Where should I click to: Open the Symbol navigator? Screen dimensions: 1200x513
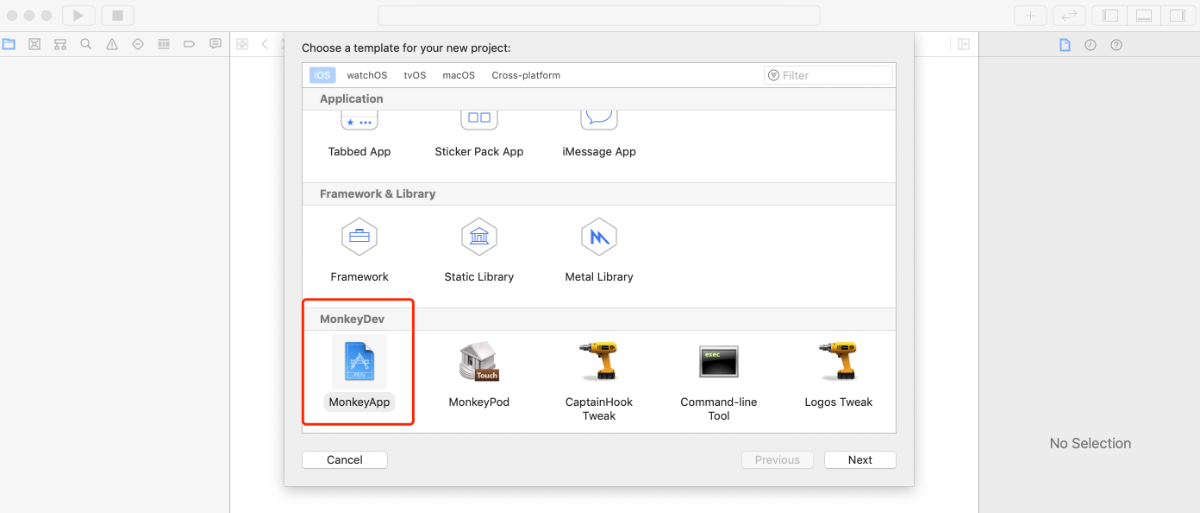tap(61, 44)
